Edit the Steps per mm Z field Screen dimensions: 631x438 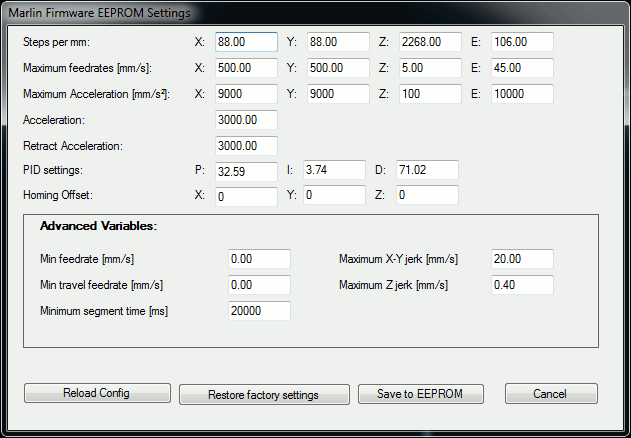[x=430, y=42]
